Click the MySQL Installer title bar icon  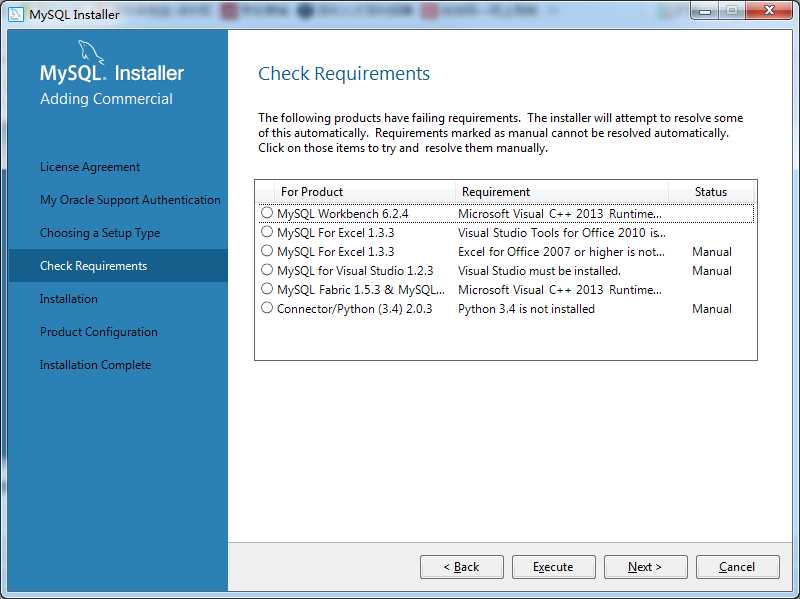tap(16, 14)
